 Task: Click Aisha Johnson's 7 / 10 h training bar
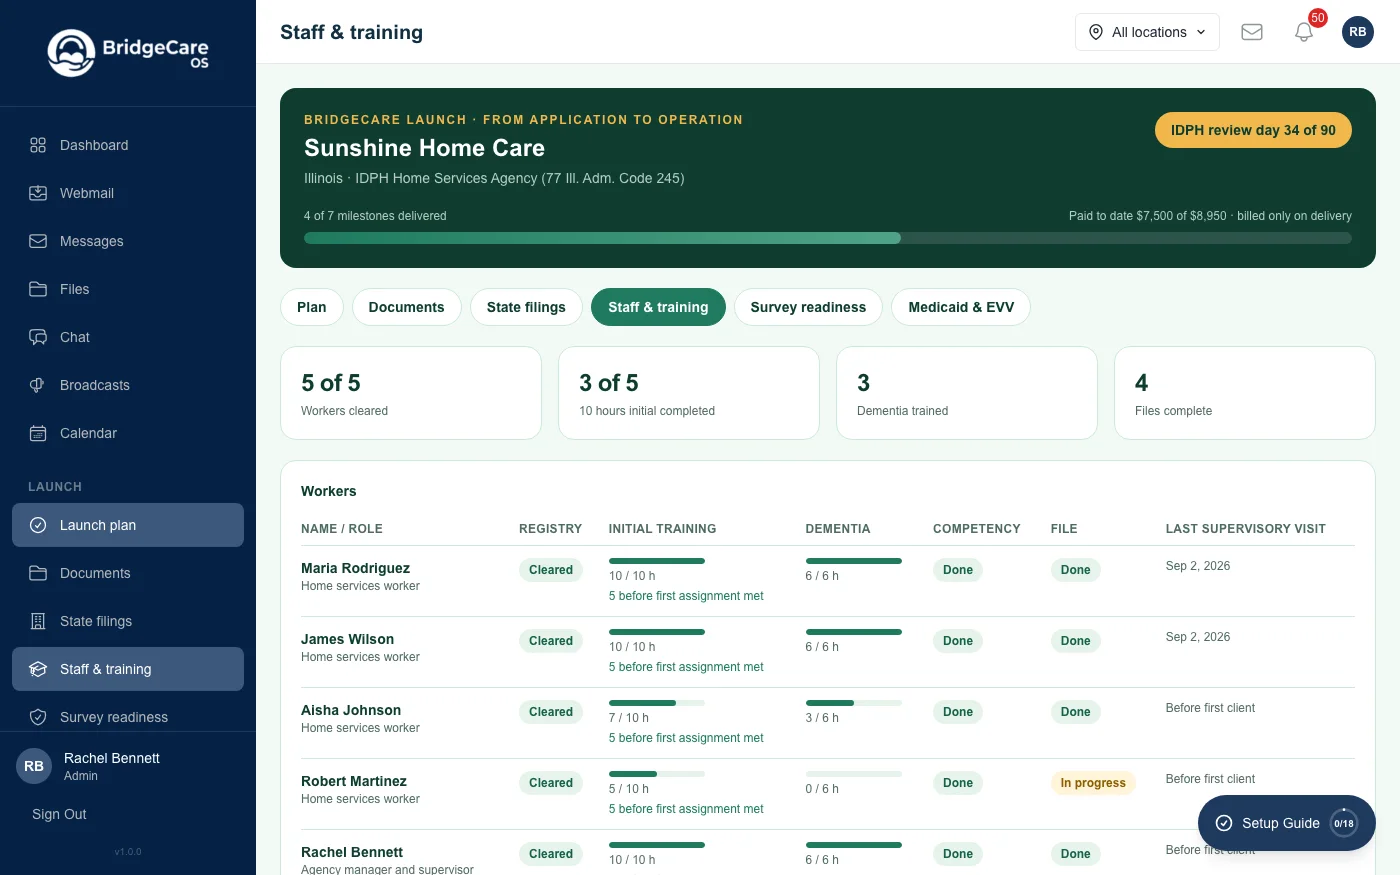pos(657,703)
